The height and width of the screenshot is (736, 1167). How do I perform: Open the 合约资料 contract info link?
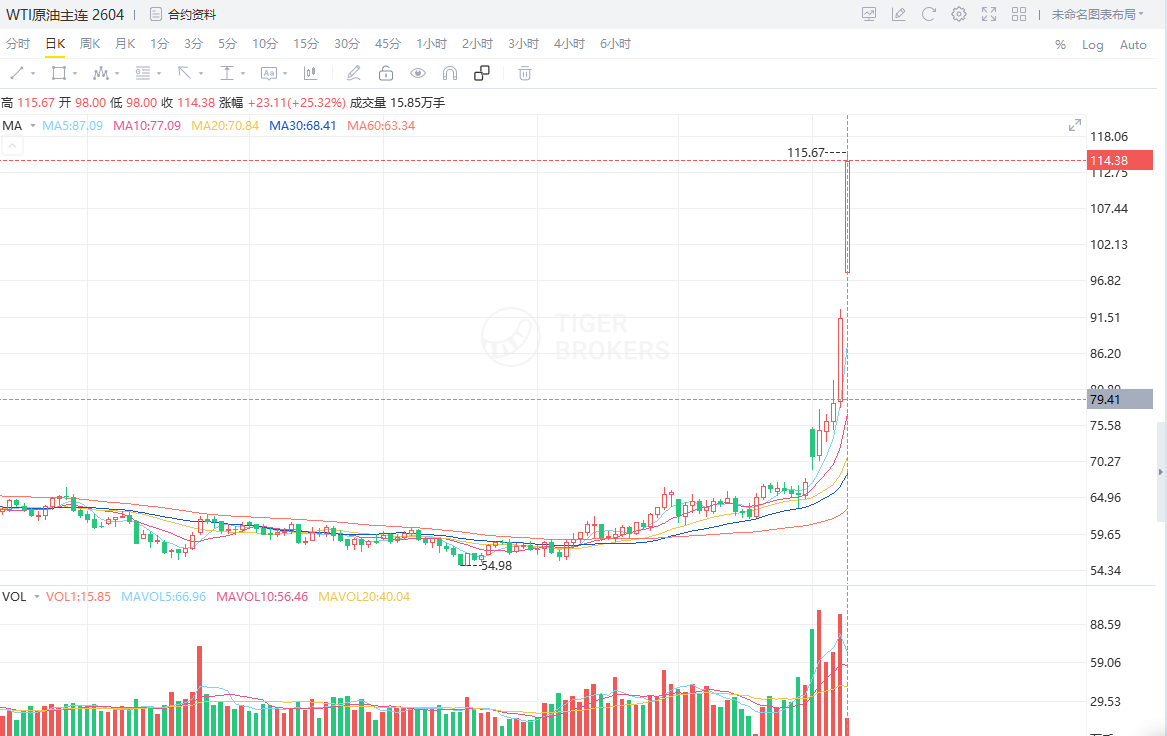(x=183, y=15)
